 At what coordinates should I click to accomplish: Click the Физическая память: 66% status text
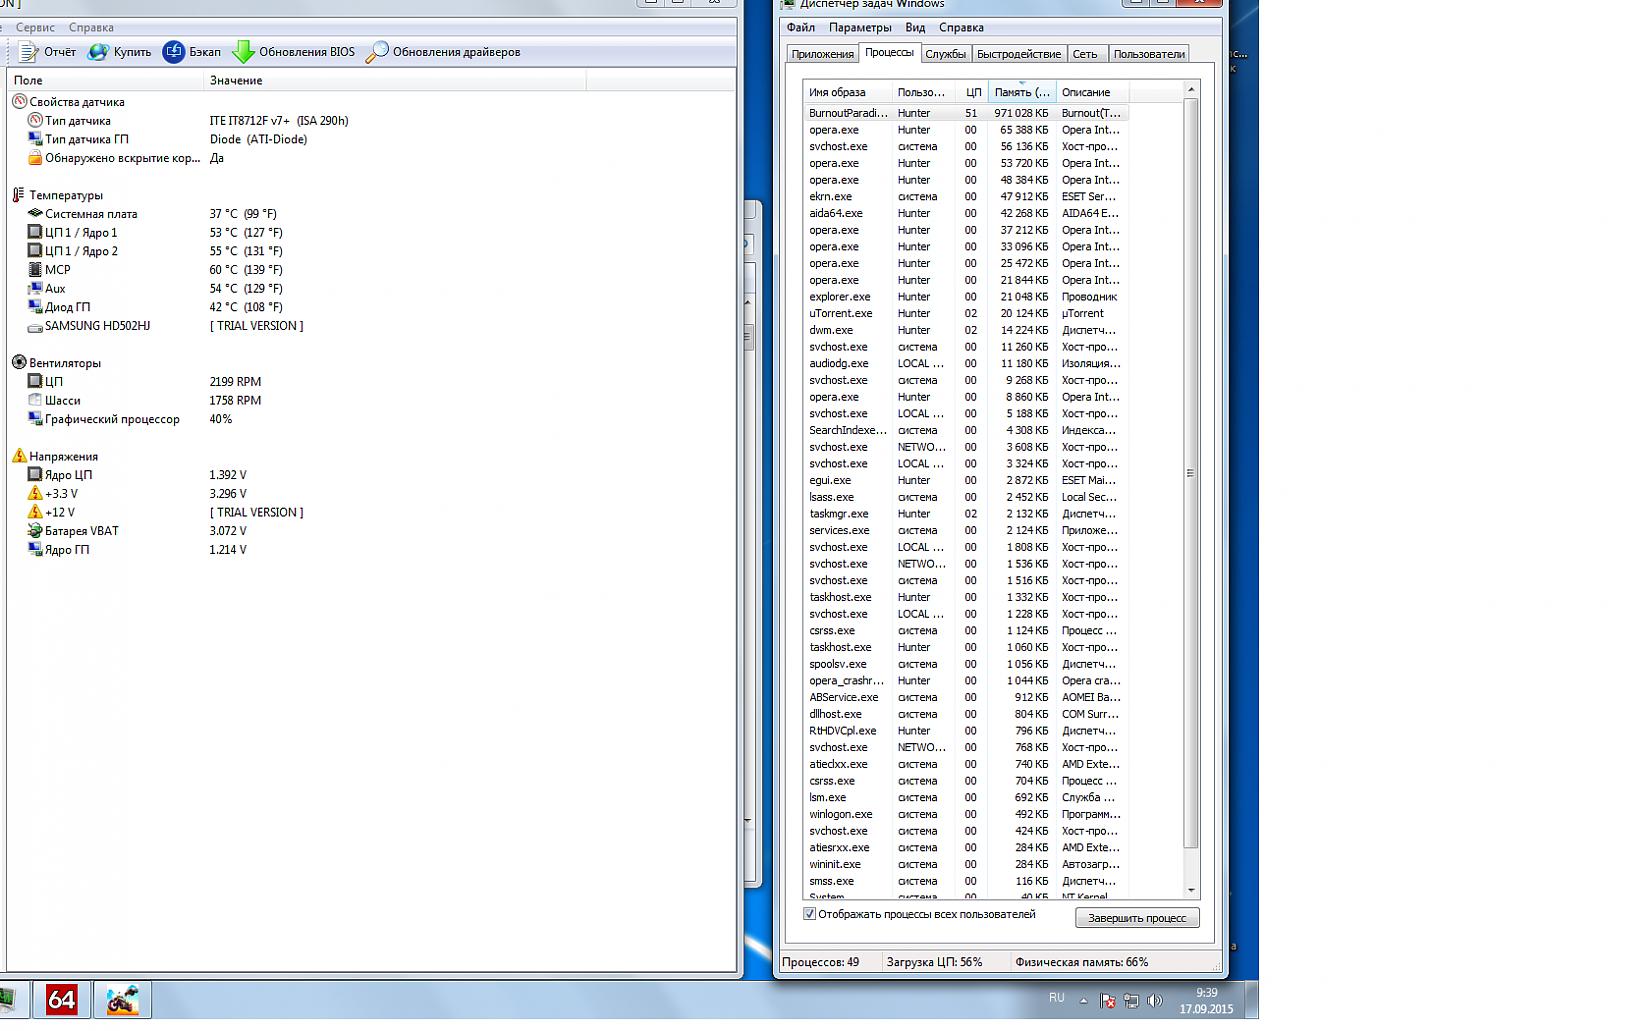(x=1081, y=962)
